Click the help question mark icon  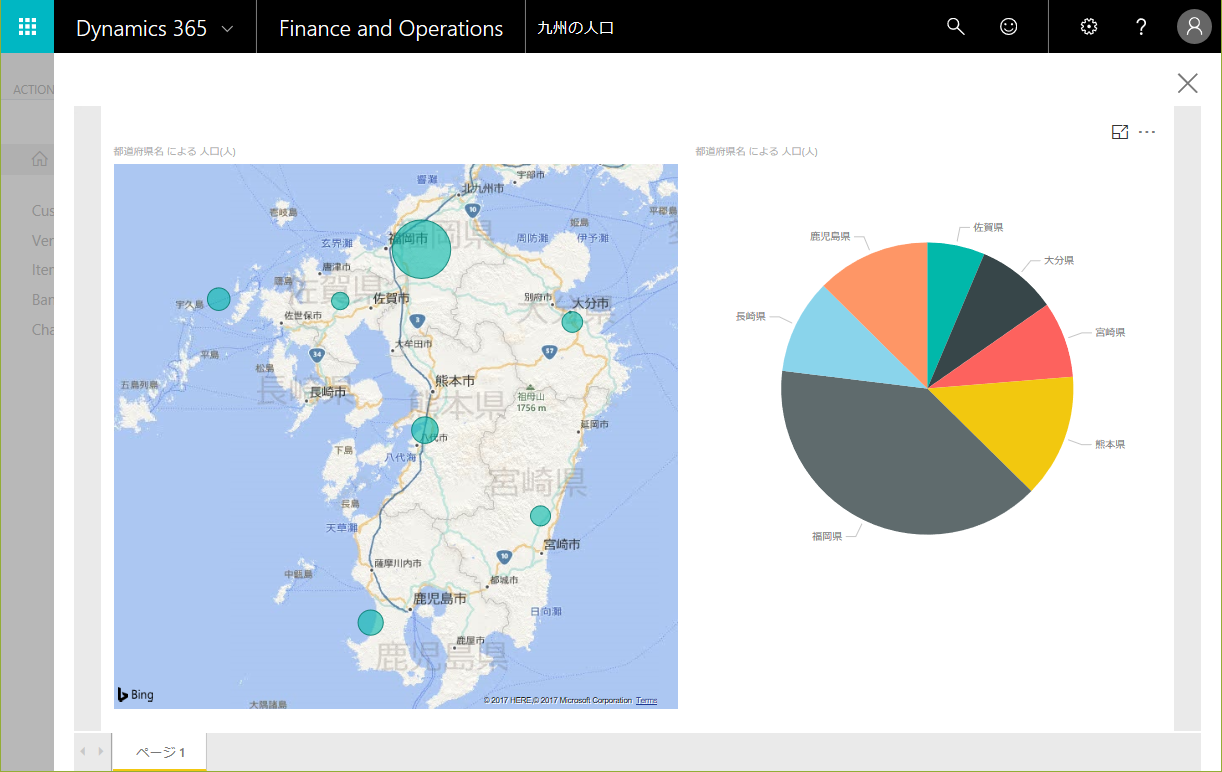pyautogui.click(x=1141, y=27)
